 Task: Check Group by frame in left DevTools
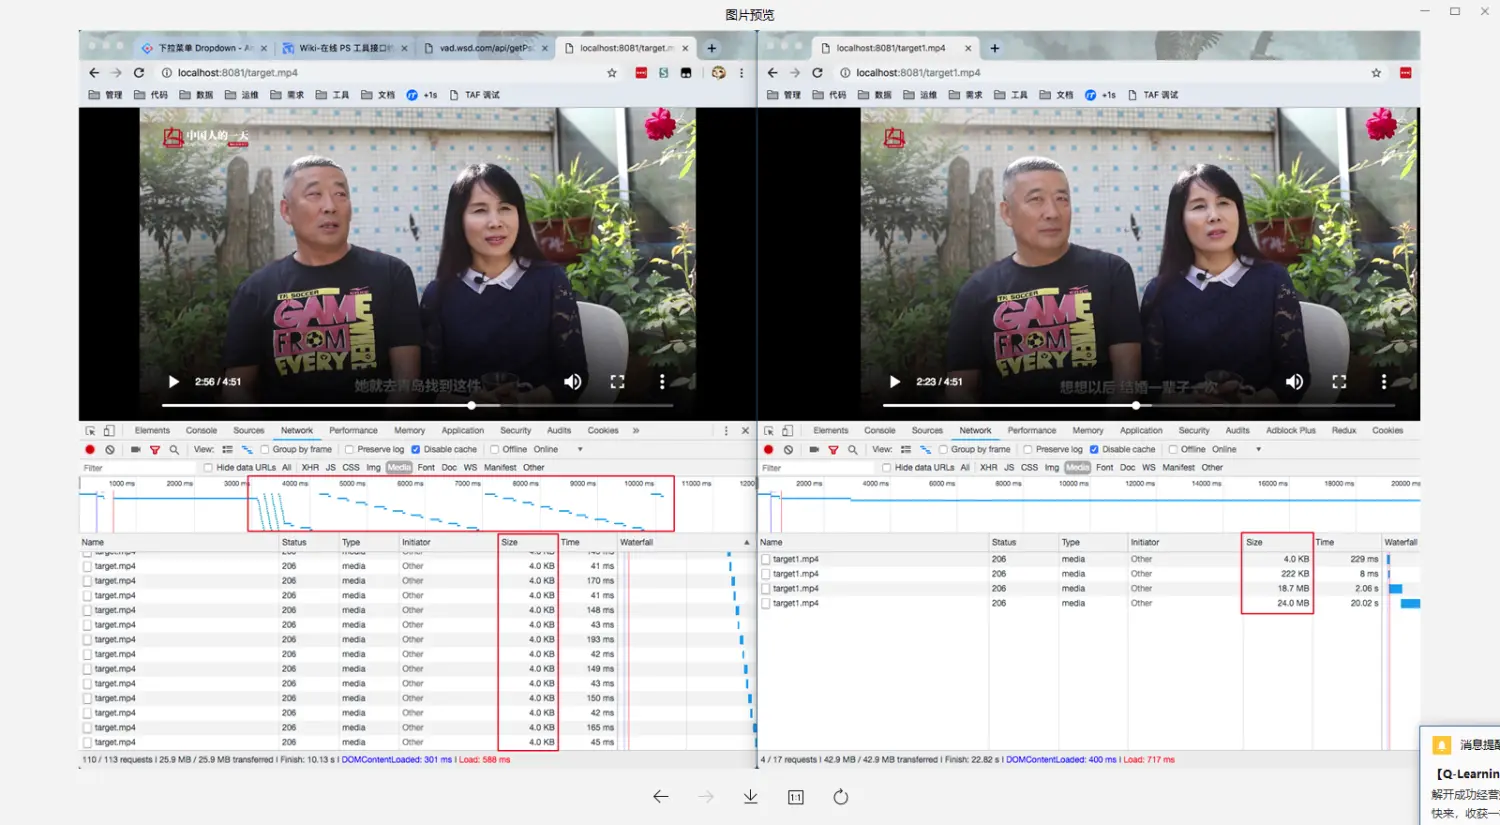click(x=265, y=450)
